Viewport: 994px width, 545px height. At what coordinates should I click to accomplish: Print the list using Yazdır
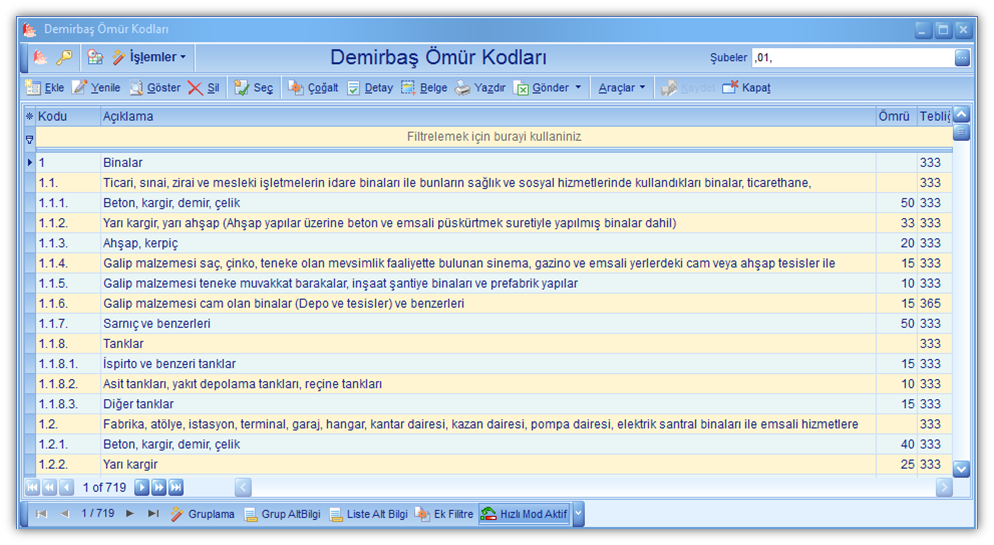point(481,88)
